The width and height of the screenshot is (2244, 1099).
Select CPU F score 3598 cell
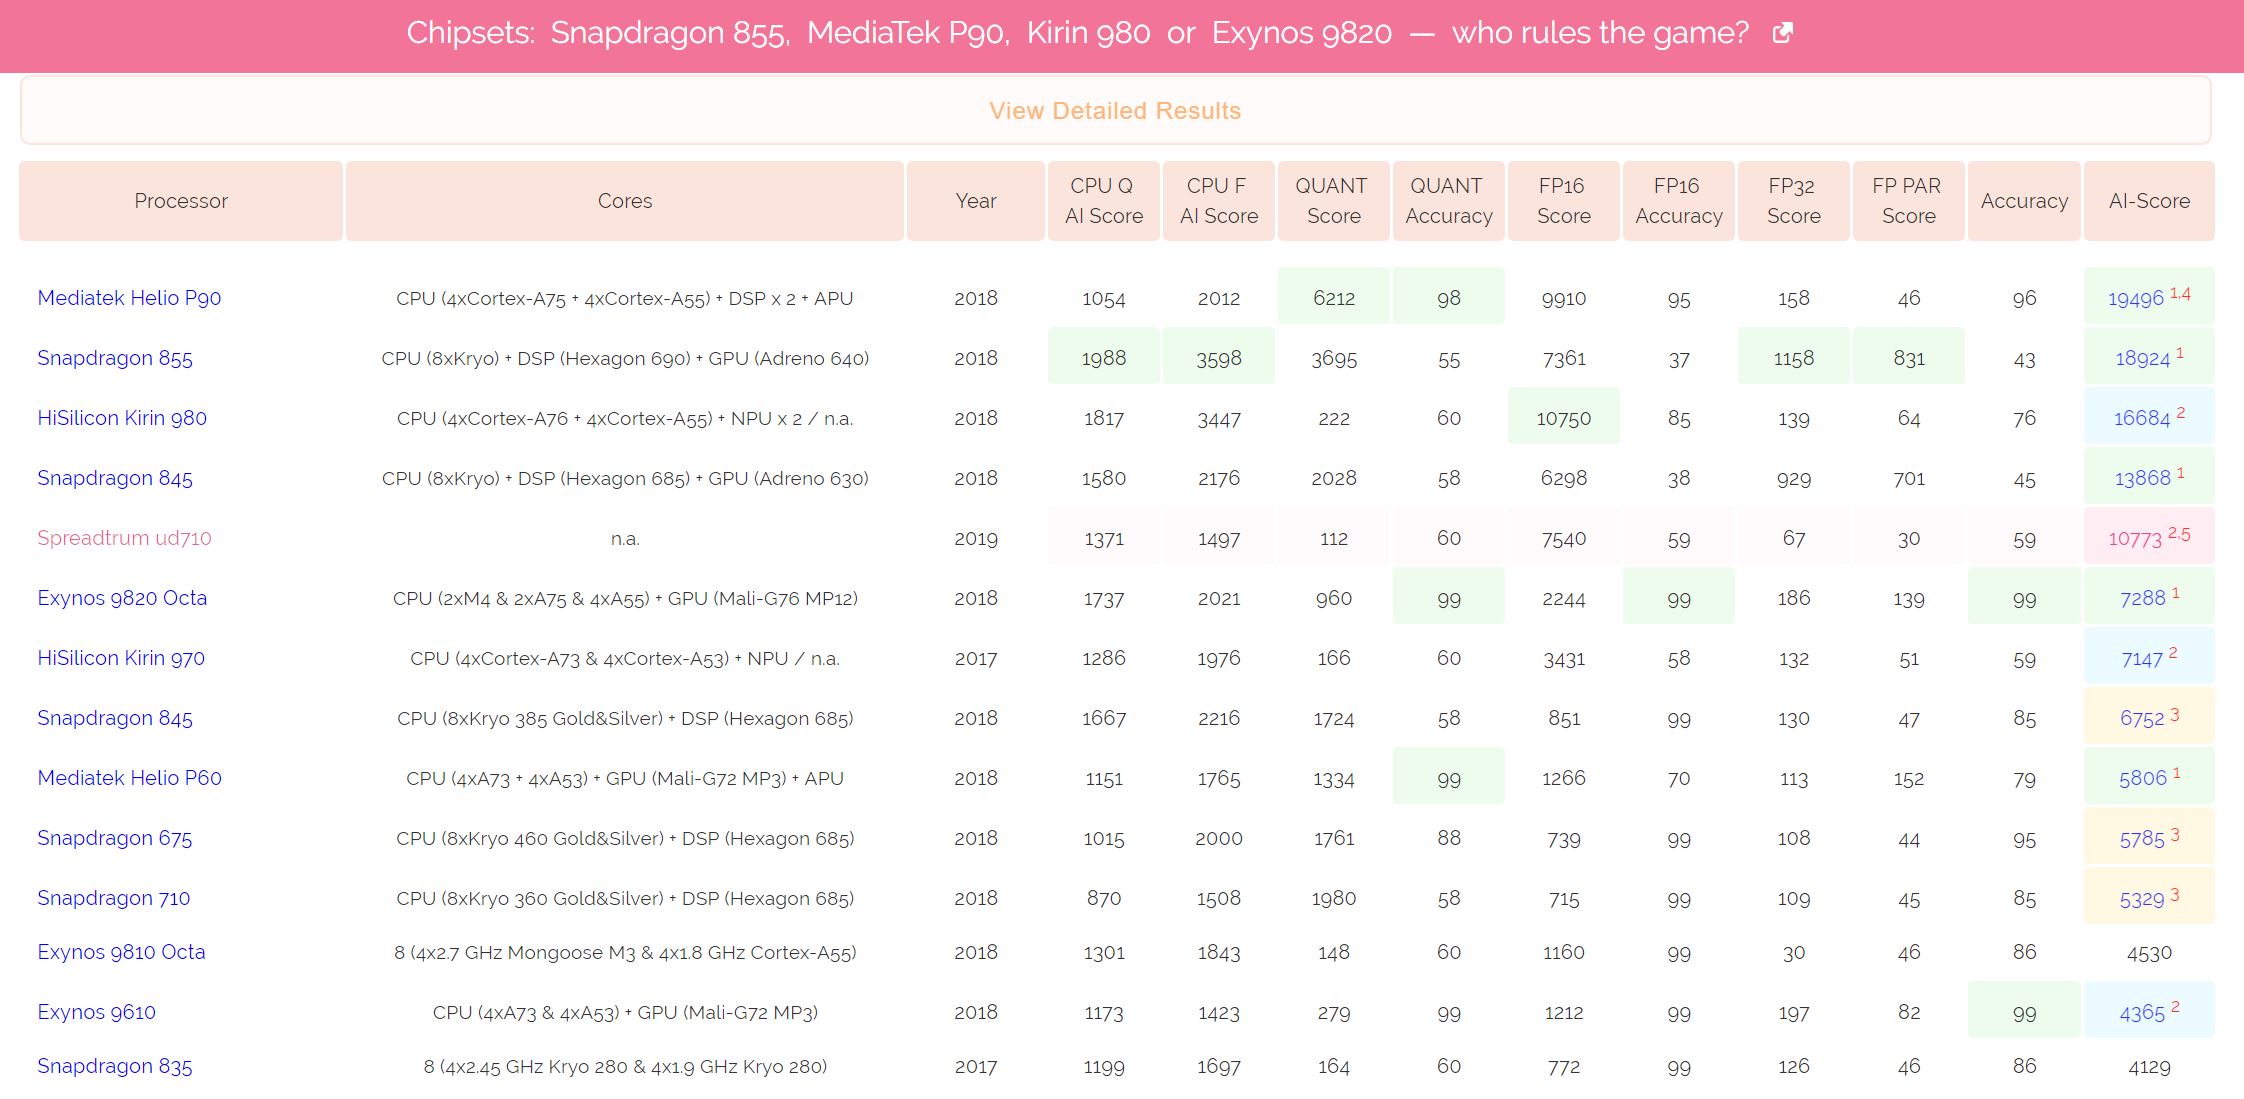pos(1219,356)
